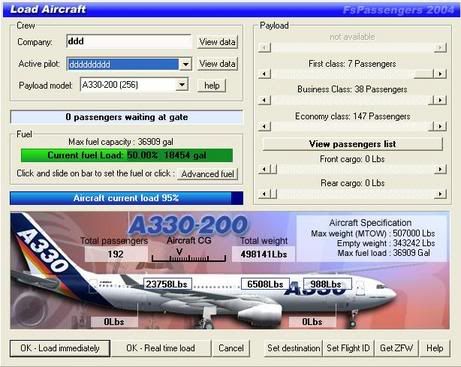Click right arrow of Economy class slider
461x367 pixels.
coord(440,126)
